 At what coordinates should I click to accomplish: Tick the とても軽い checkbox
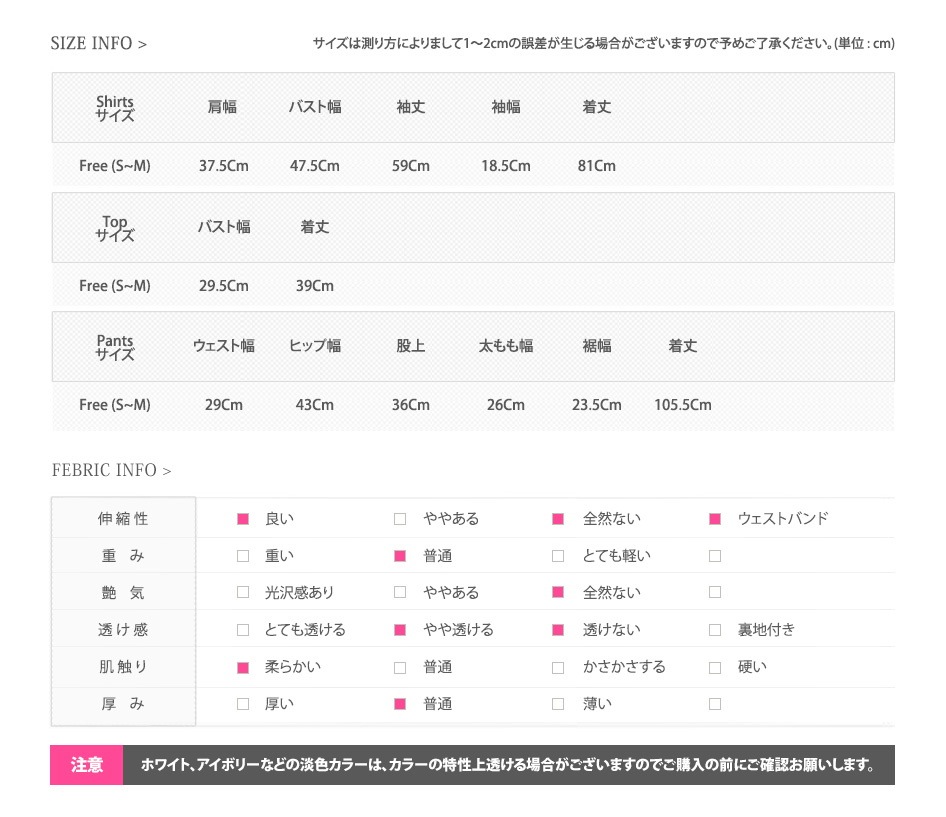coord(558,556)
